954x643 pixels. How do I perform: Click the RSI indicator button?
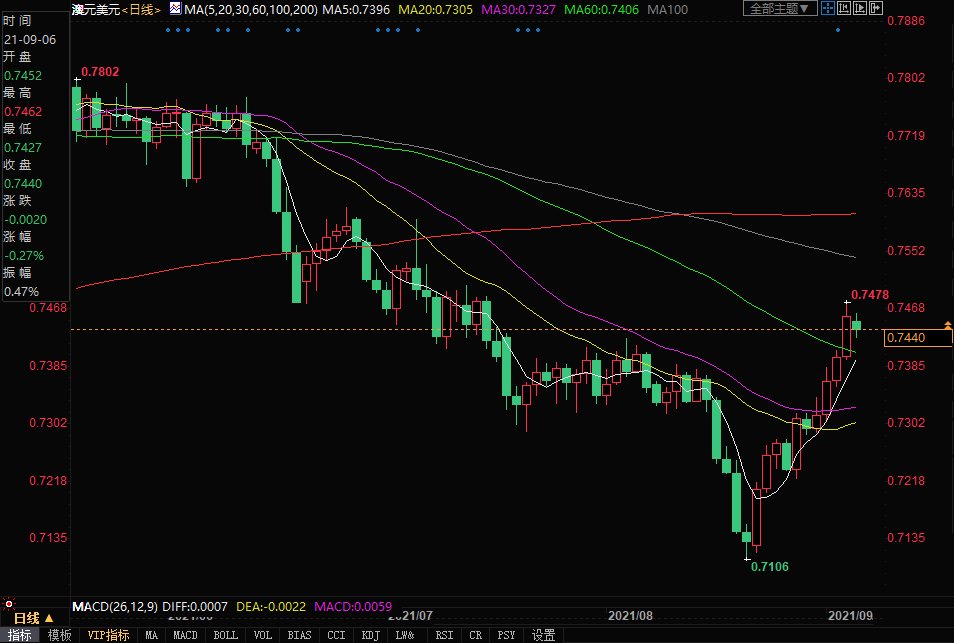(x=444, y=635)
